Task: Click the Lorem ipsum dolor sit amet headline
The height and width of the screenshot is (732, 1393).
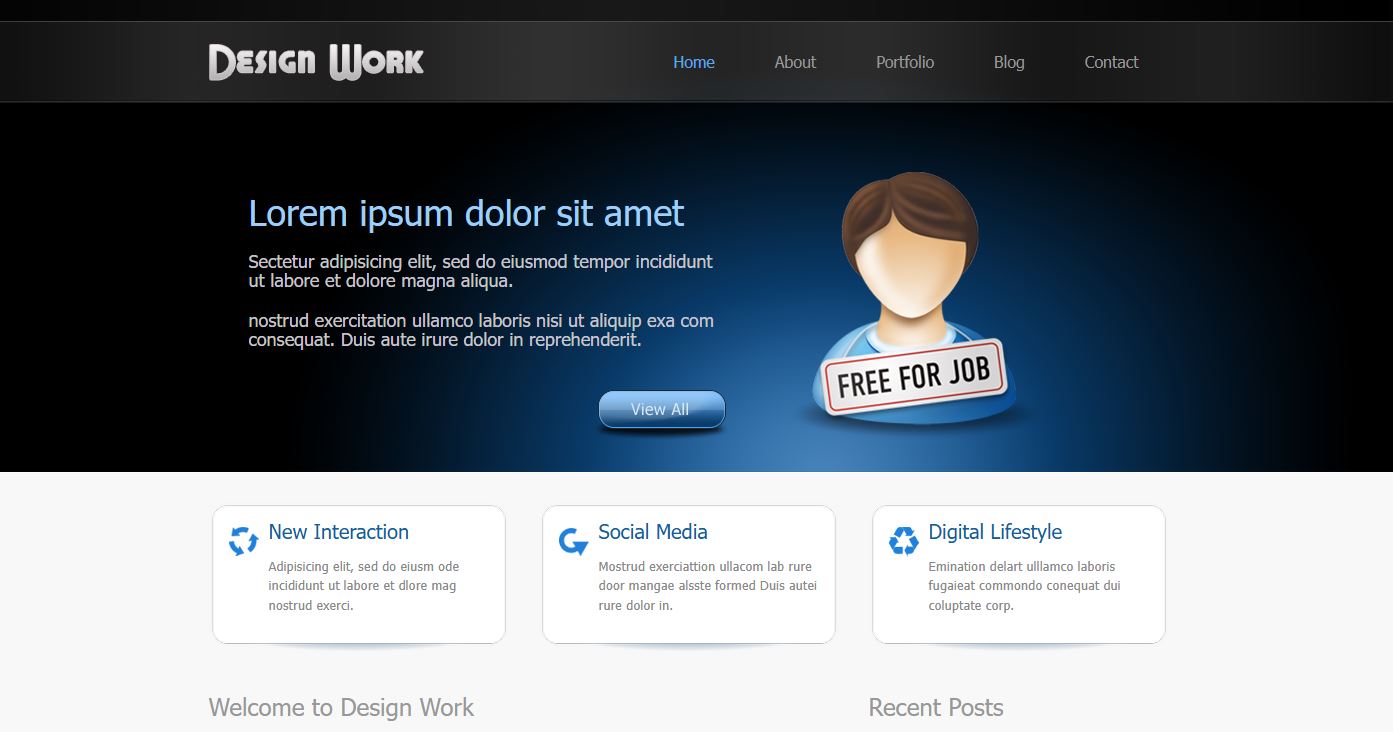Action: point(466,214)
